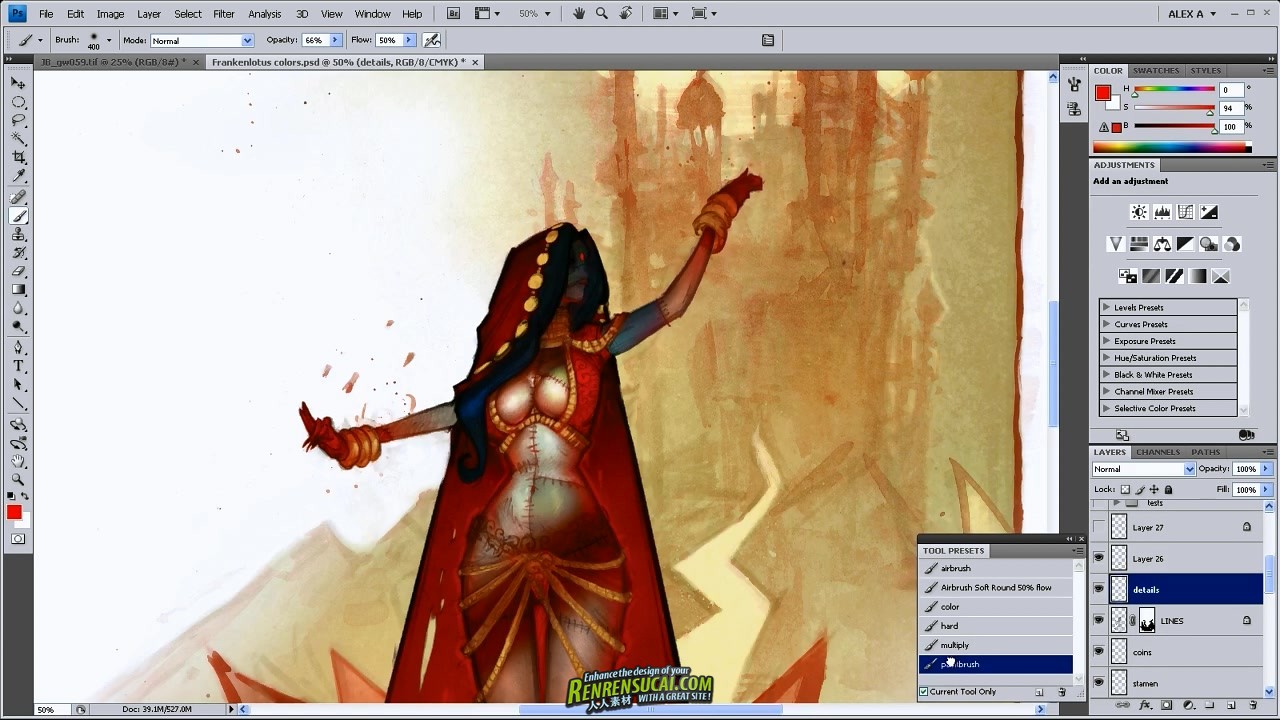Open the ALEX A workspace switcher
This screenshot has height=720, width=1280.
[1192, 14]
